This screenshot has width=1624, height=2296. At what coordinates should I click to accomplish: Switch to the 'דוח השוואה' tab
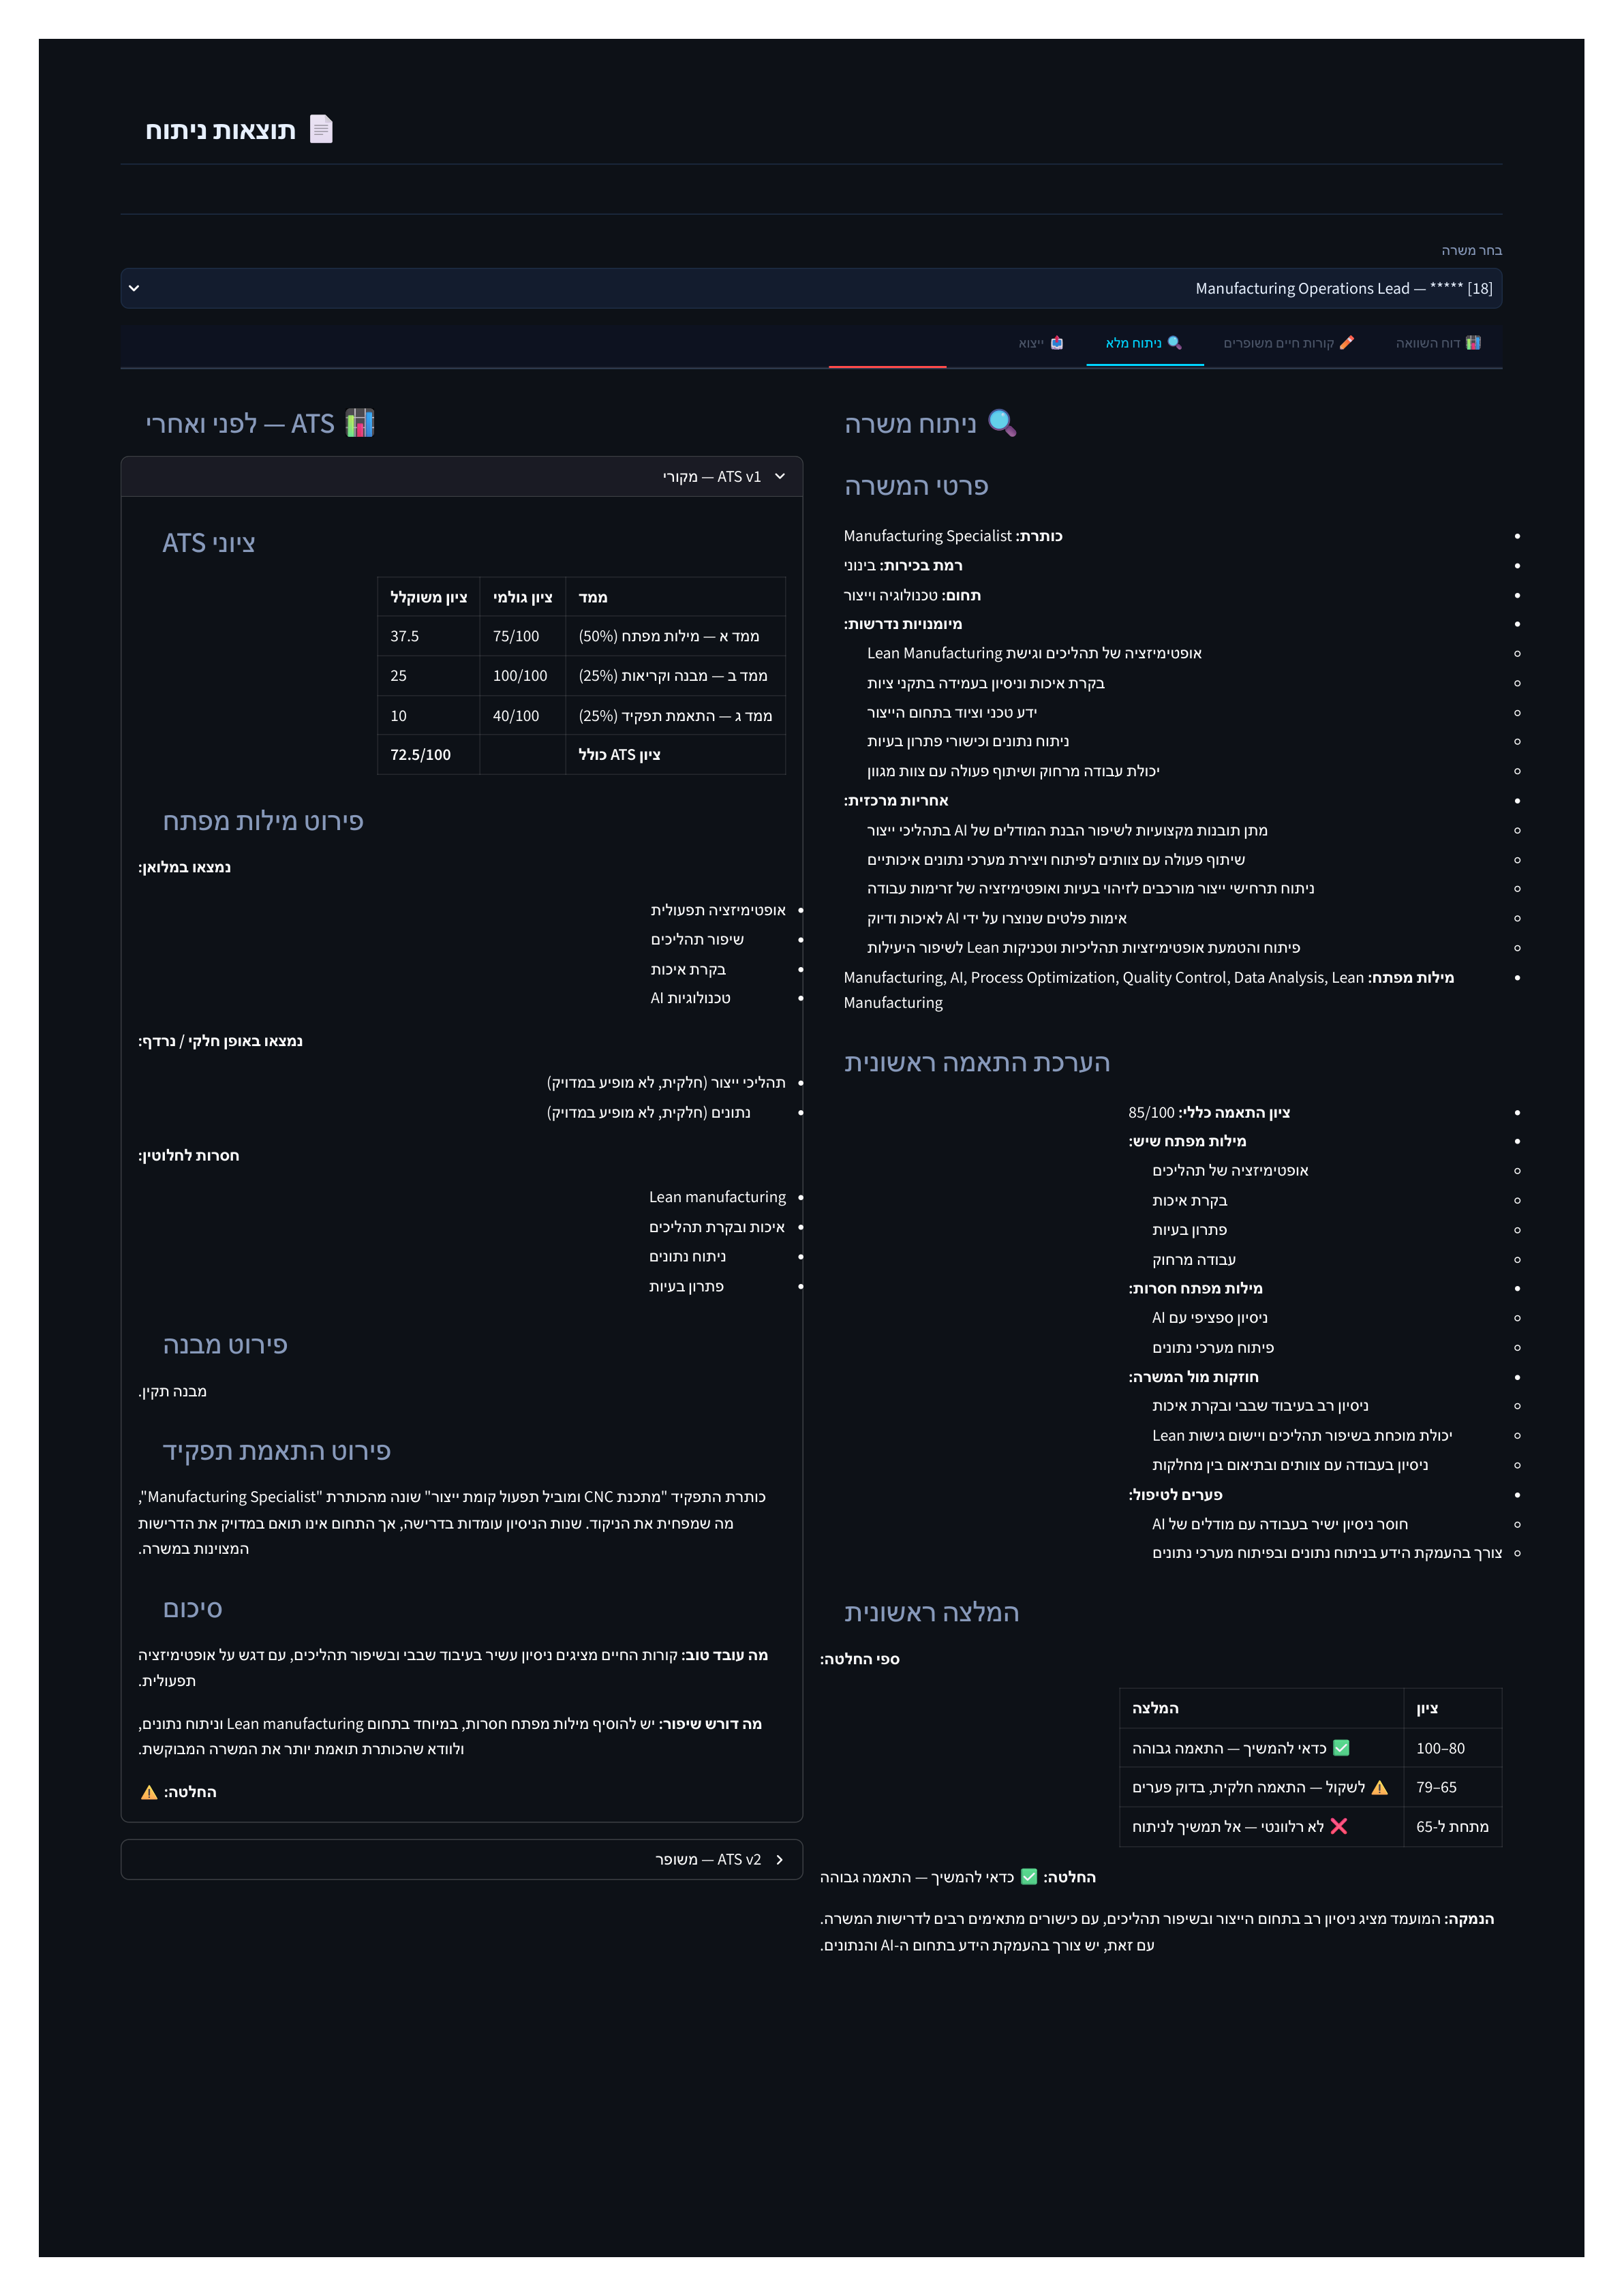[x=1438, y=343]
